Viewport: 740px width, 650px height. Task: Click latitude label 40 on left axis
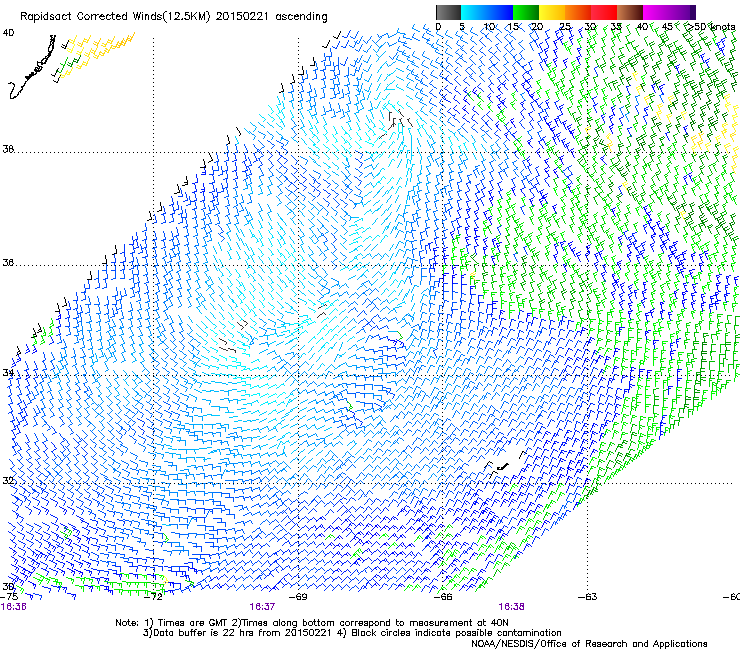click(x=8, y=33)
